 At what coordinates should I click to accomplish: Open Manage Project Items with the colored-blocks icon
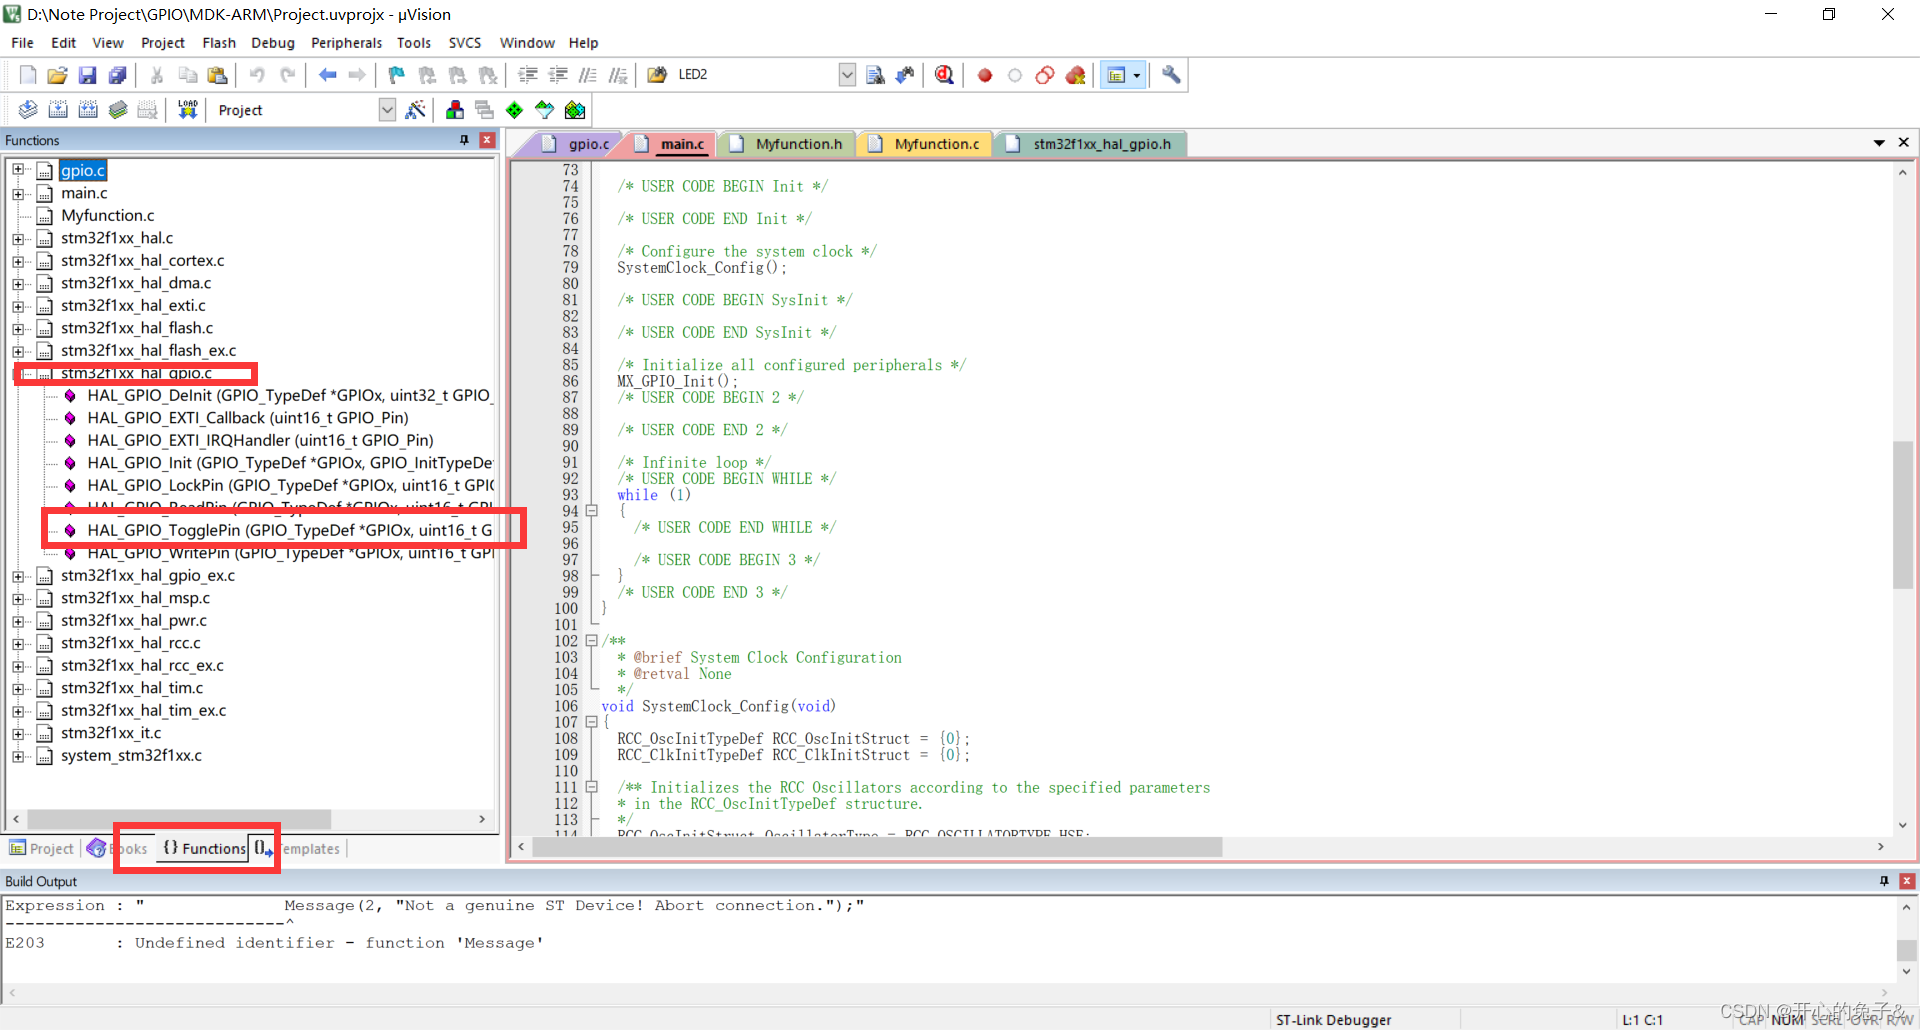pos(455,110)
